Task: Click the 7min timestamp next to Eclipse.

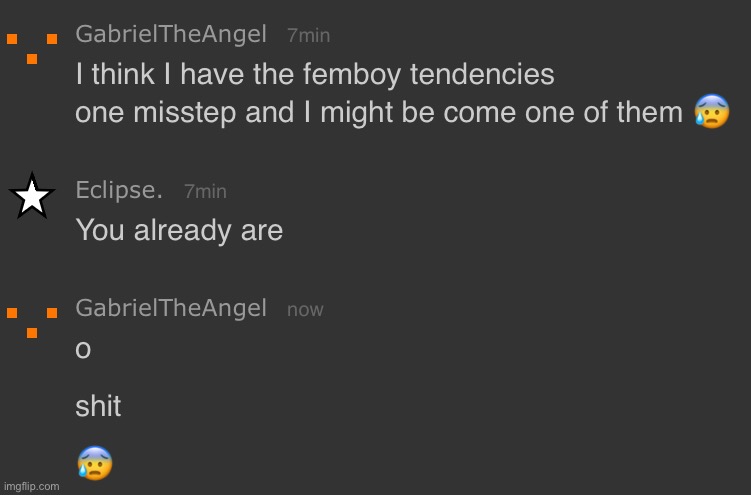Action: pyautogui.click(x=205, y=191)
